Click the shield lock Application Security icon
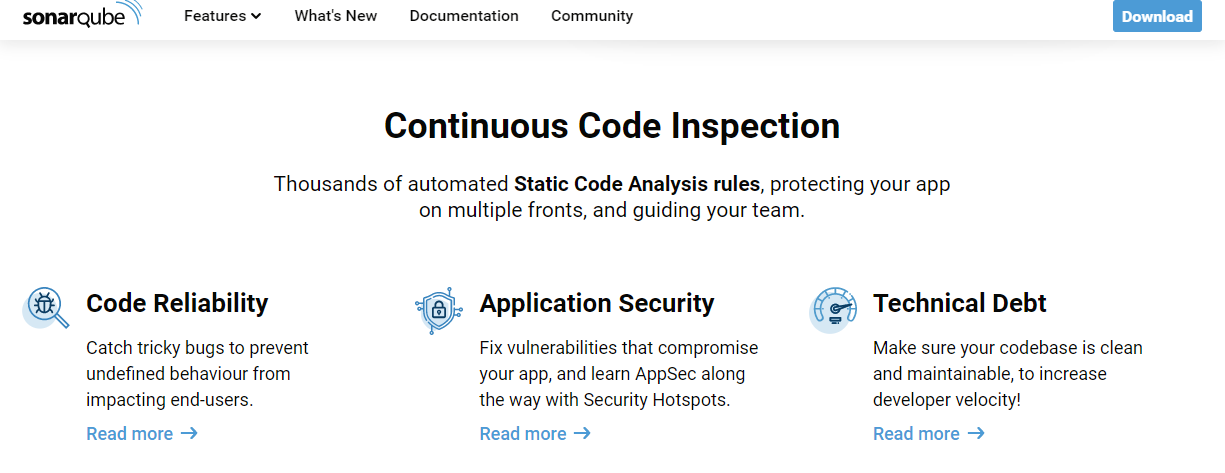The image size is (1225, 473). pos(439,310)
